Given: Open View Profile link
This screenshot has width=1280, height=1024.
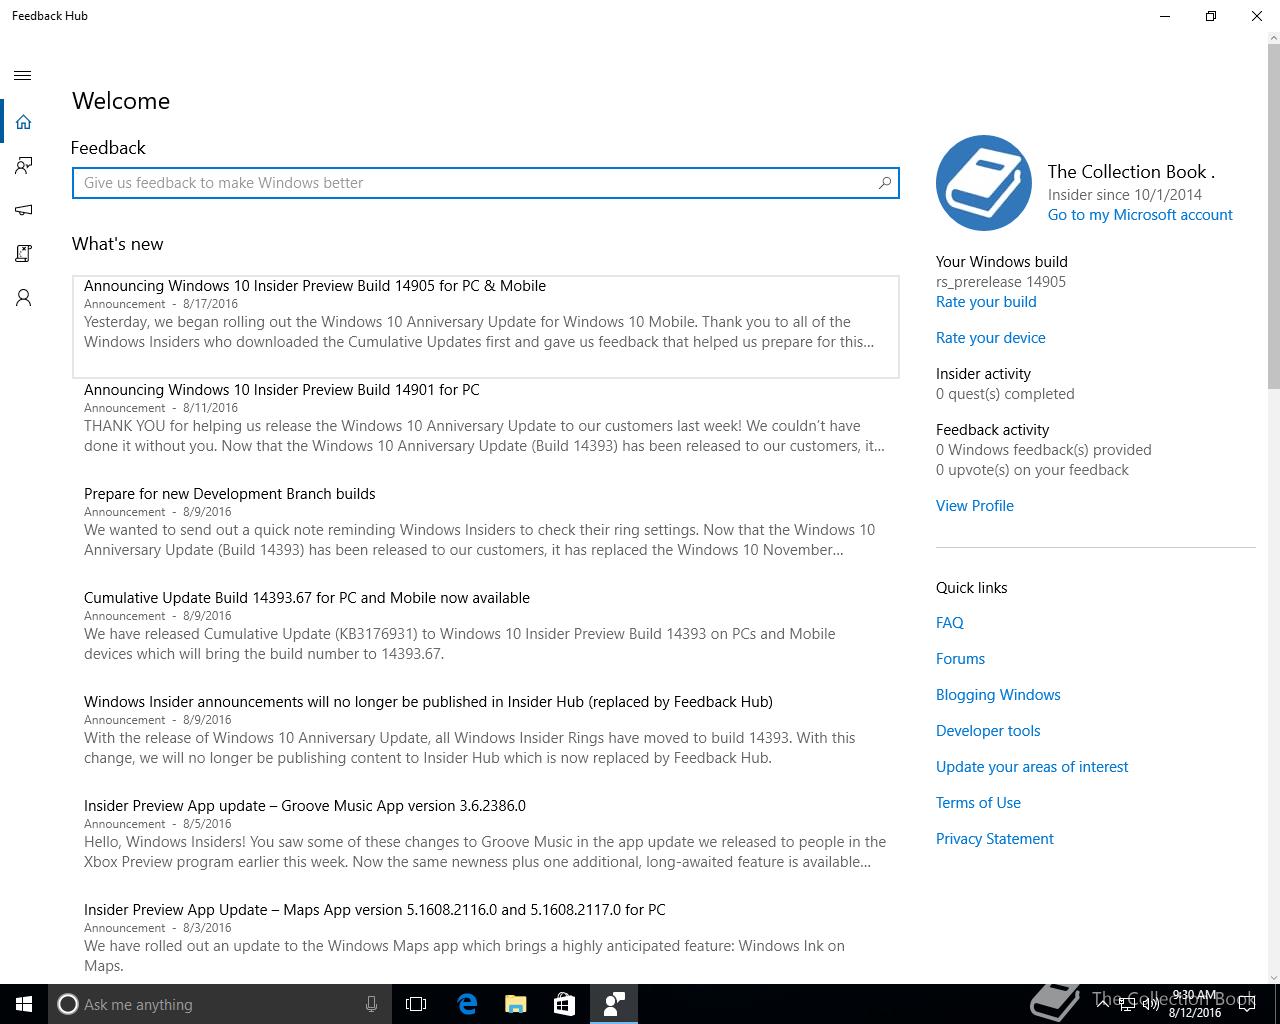Looking at the screenshot, I should [x=975, y=506].
